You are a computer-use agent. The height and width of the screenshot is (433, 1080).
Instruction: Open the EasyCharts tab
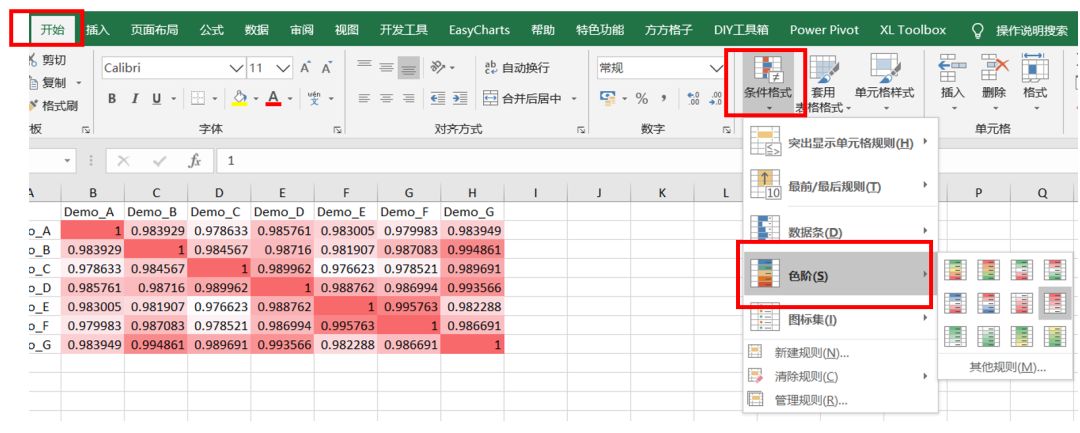479,30
